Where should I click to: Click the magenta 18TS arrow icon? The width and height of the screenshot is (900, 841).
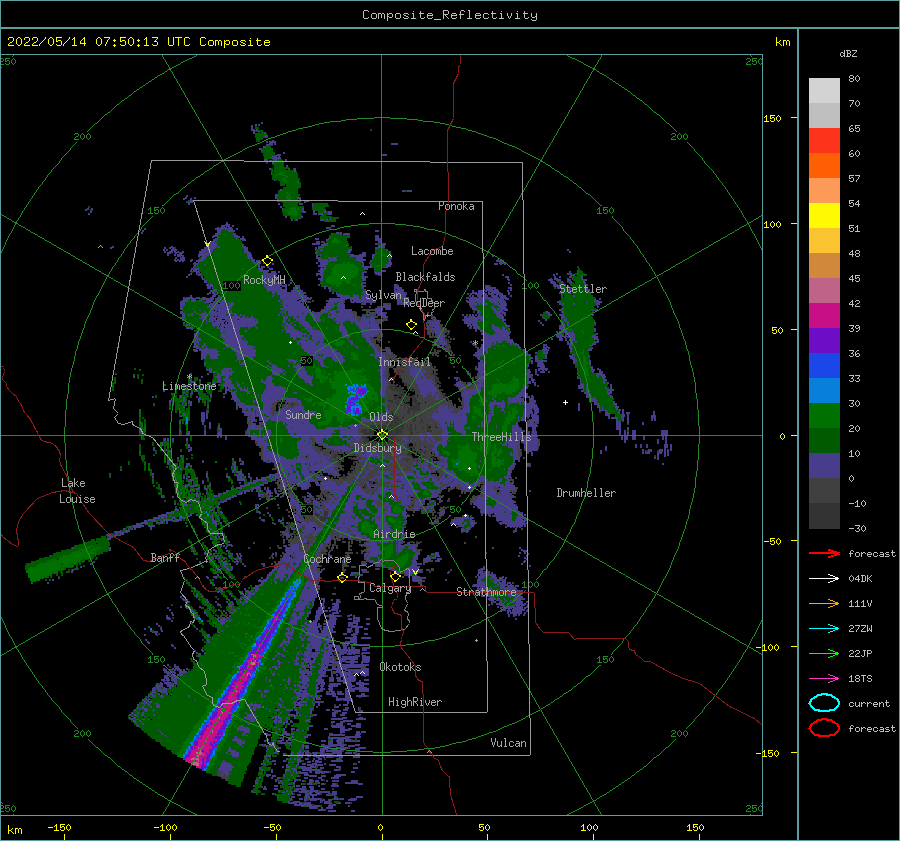824,679
